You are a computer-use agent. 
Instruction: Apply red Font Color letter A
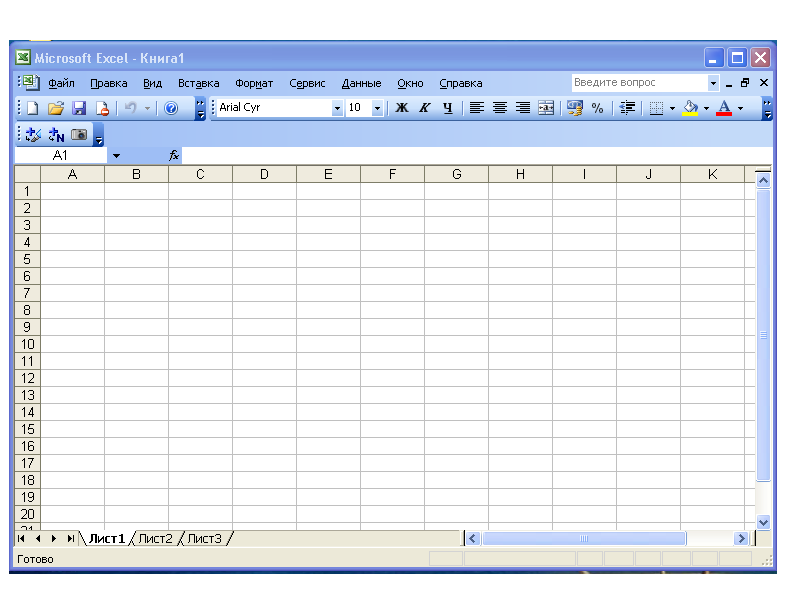point(724,108)
